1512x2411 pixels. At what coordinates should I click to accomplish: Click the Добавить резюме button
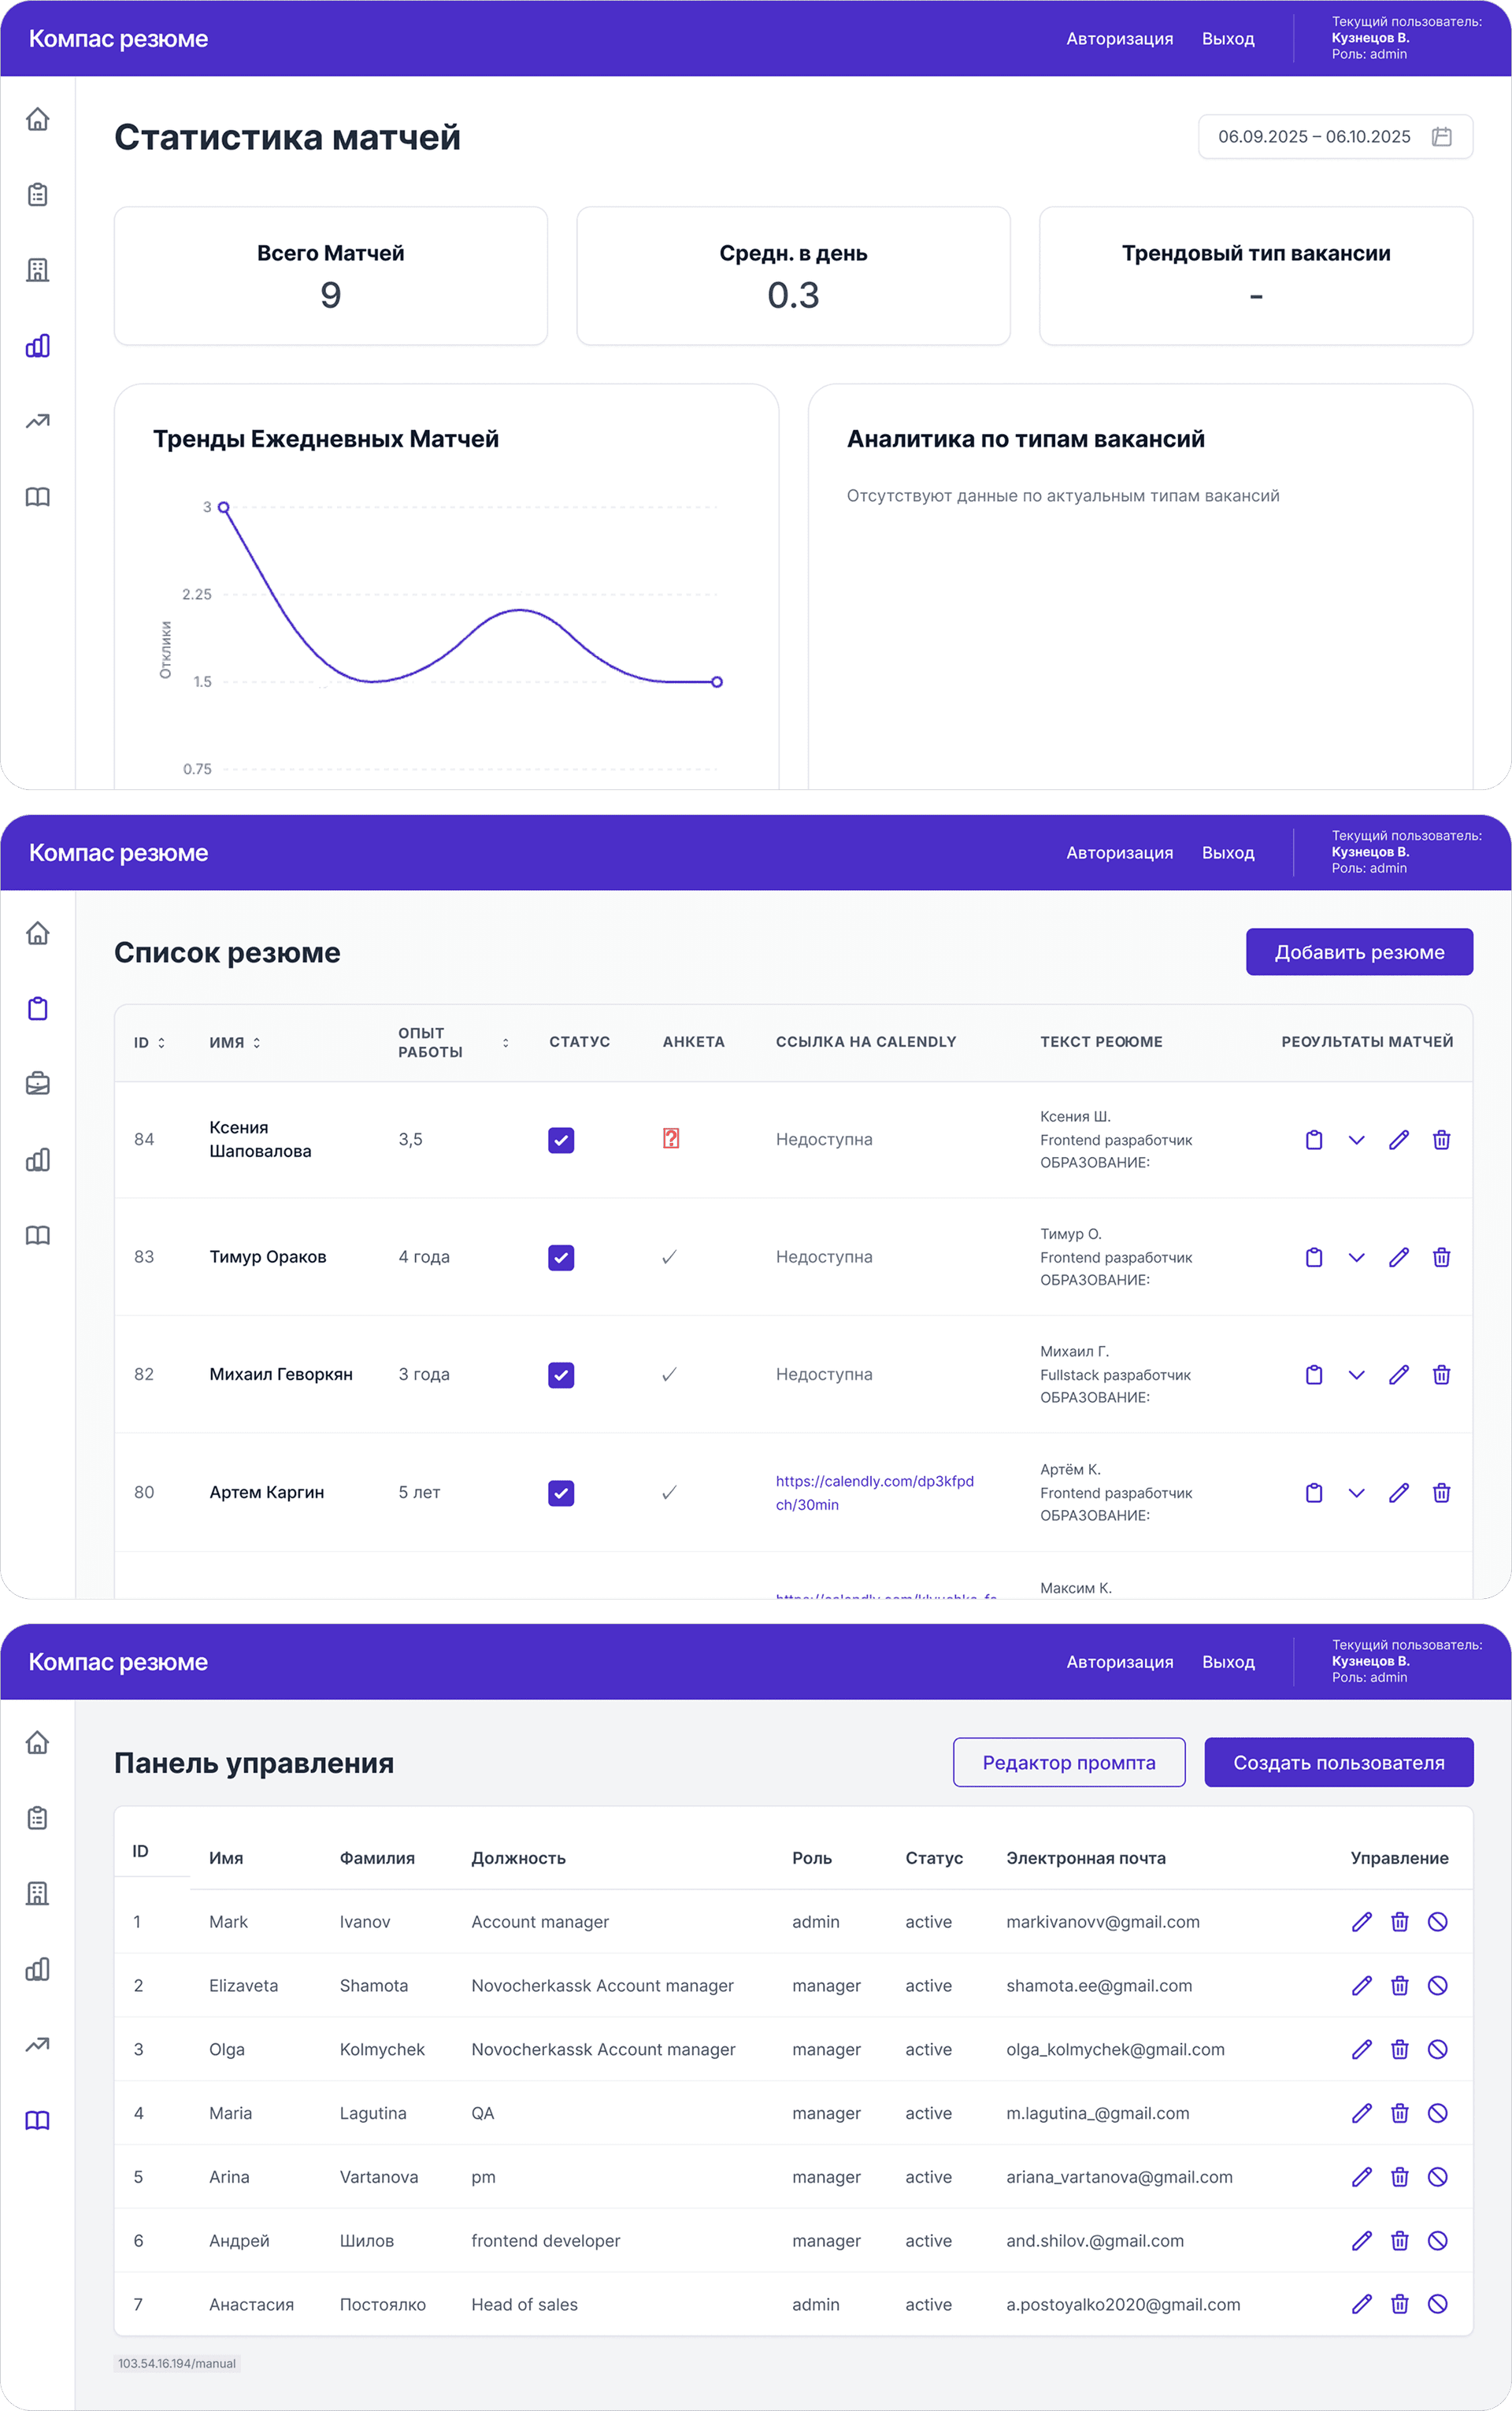click(x=1359, y=952)
